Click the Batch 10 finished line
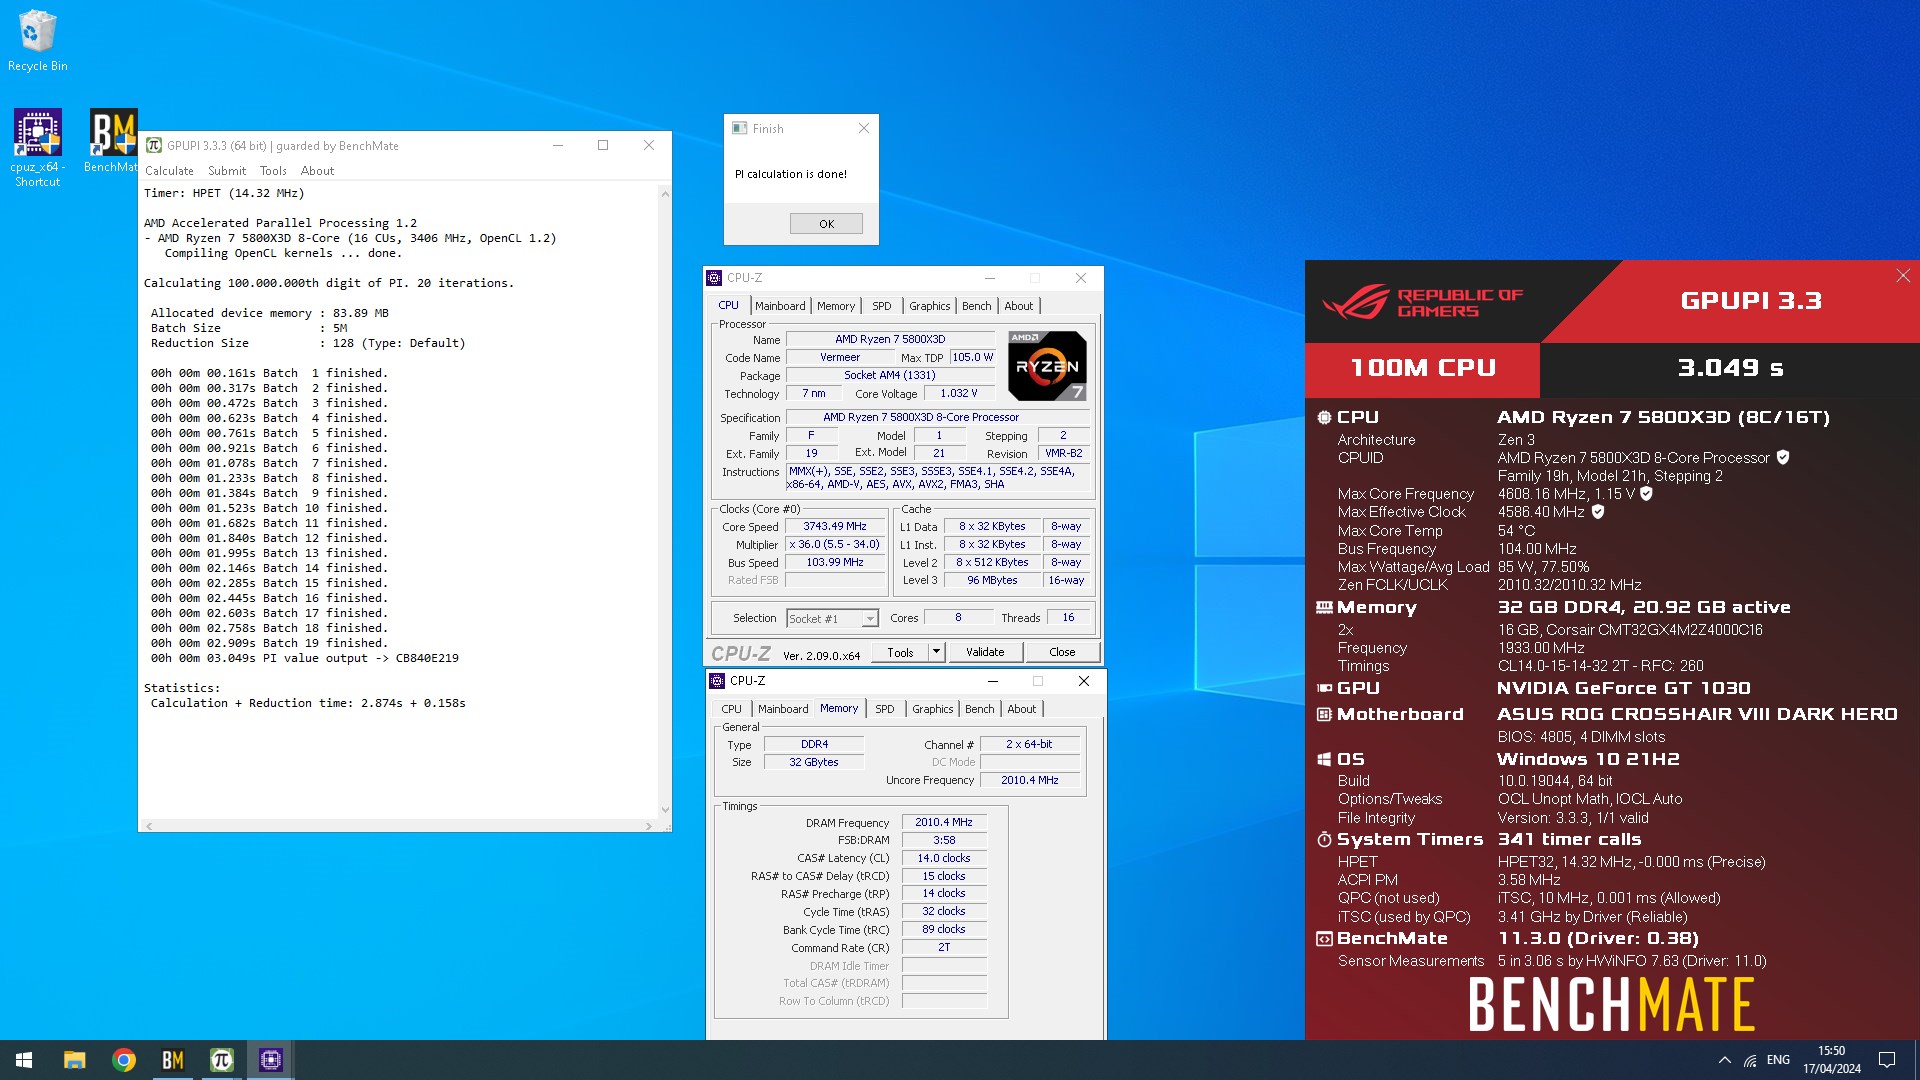The width and height of the screenshot is (1920, 1080). coord(269,508)
